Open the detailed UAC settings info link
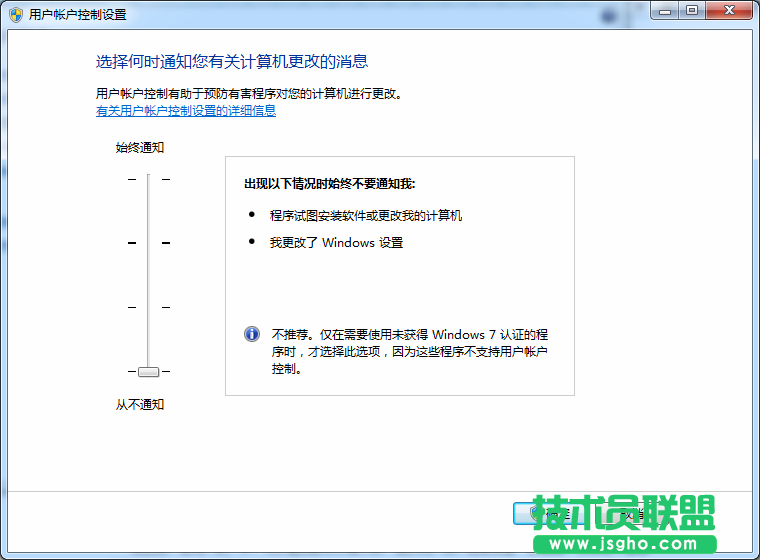 (186, 111)
